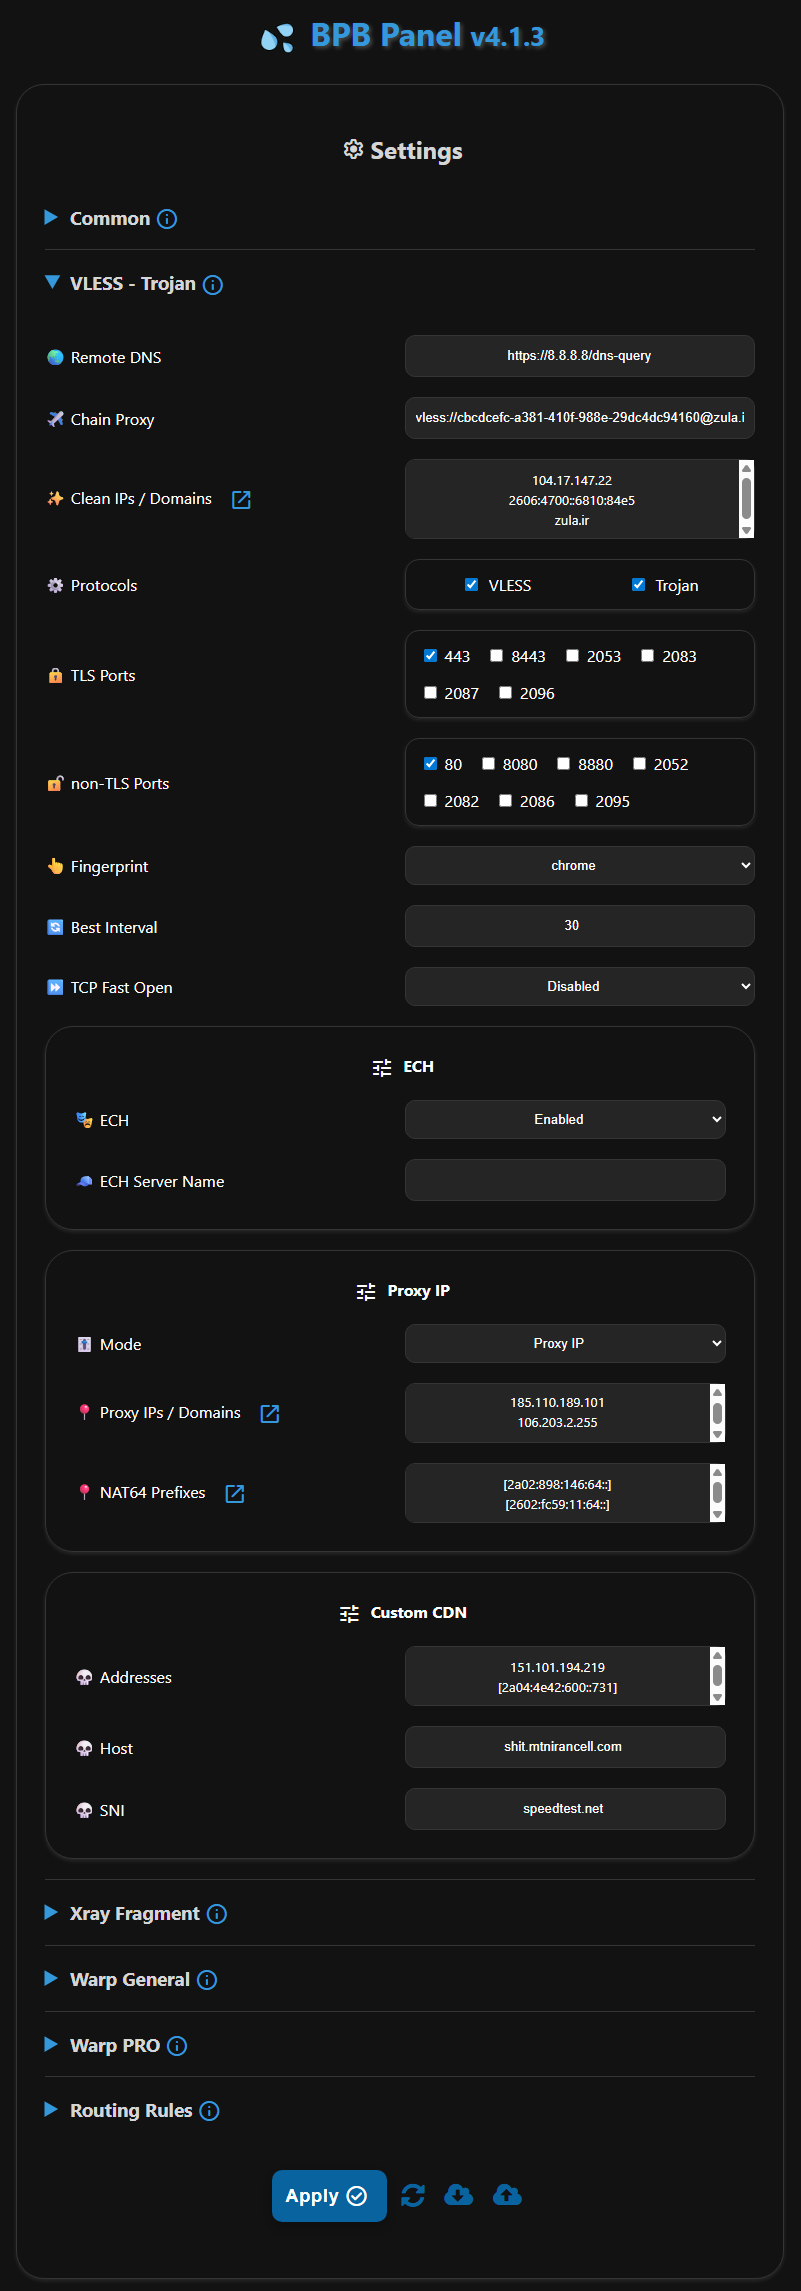The width and height of the screenshot is (801, 2291).
Task: Click the Best Interval field showing 30
Action: click(x=579, y=926)
